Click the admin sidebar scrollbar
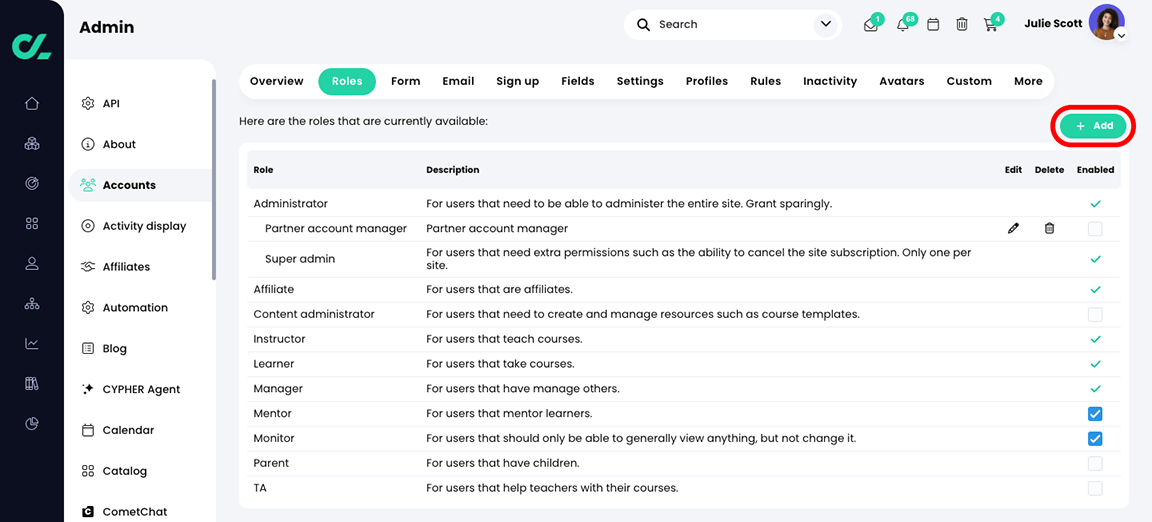 (213, 180)
